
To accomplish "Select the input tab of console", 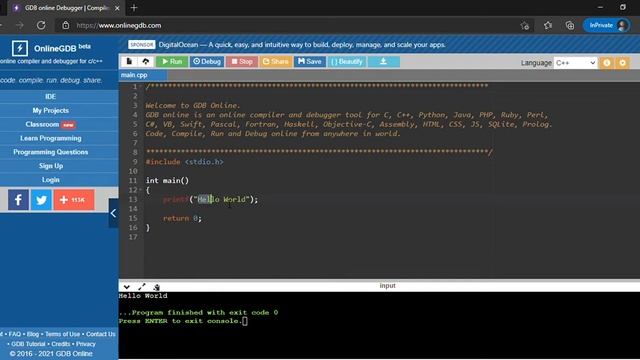I will (x=387, y=286).
